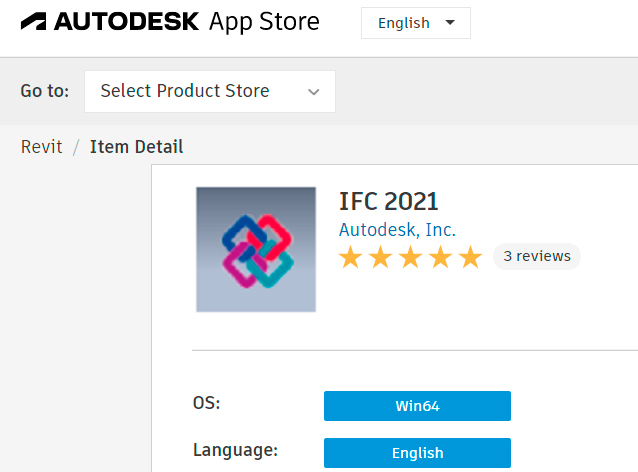Open the English language dropdown in header
638x472 pixels.
(416, 23)
